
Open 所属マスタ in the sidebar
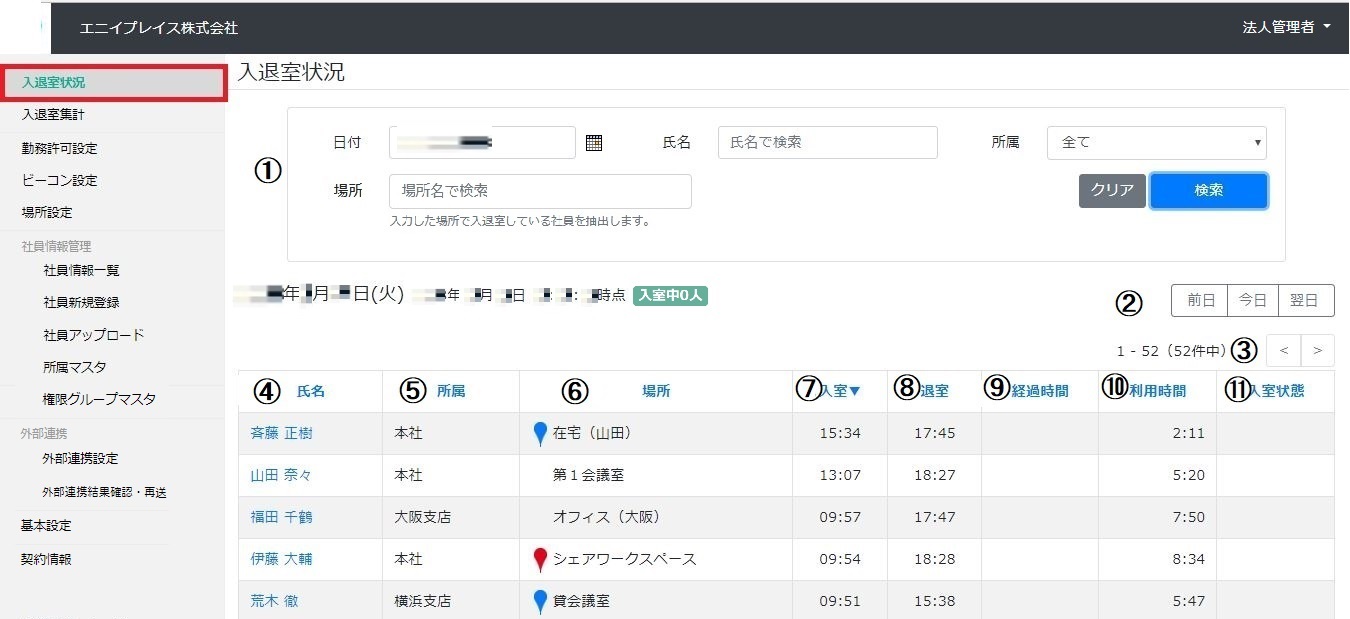point(75,367)
